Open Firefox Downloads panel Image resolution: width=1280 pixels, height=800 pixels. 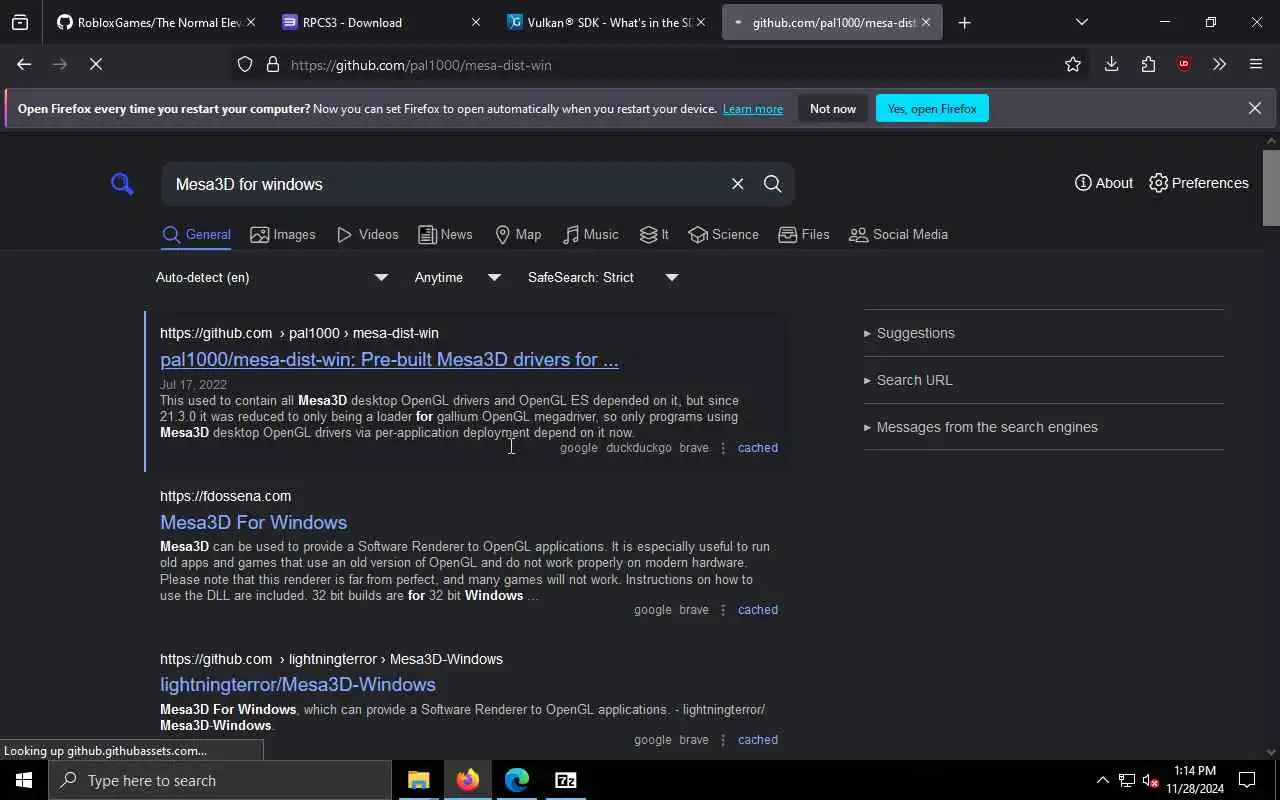tap(1111, 64)
